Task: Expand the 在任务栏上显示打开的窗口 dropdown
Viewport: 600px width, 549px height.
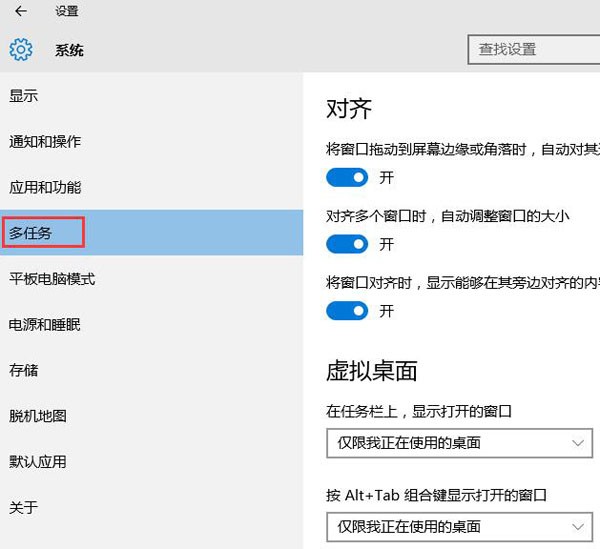Action: tap(459, 443)
